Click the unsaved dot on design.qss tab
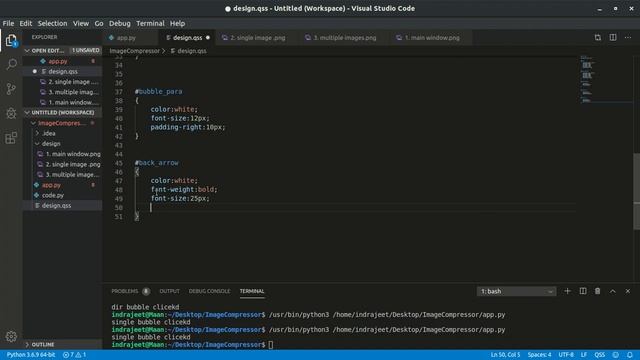The width and height of the screenshot is (640, 360). click(x=208, y=38)
